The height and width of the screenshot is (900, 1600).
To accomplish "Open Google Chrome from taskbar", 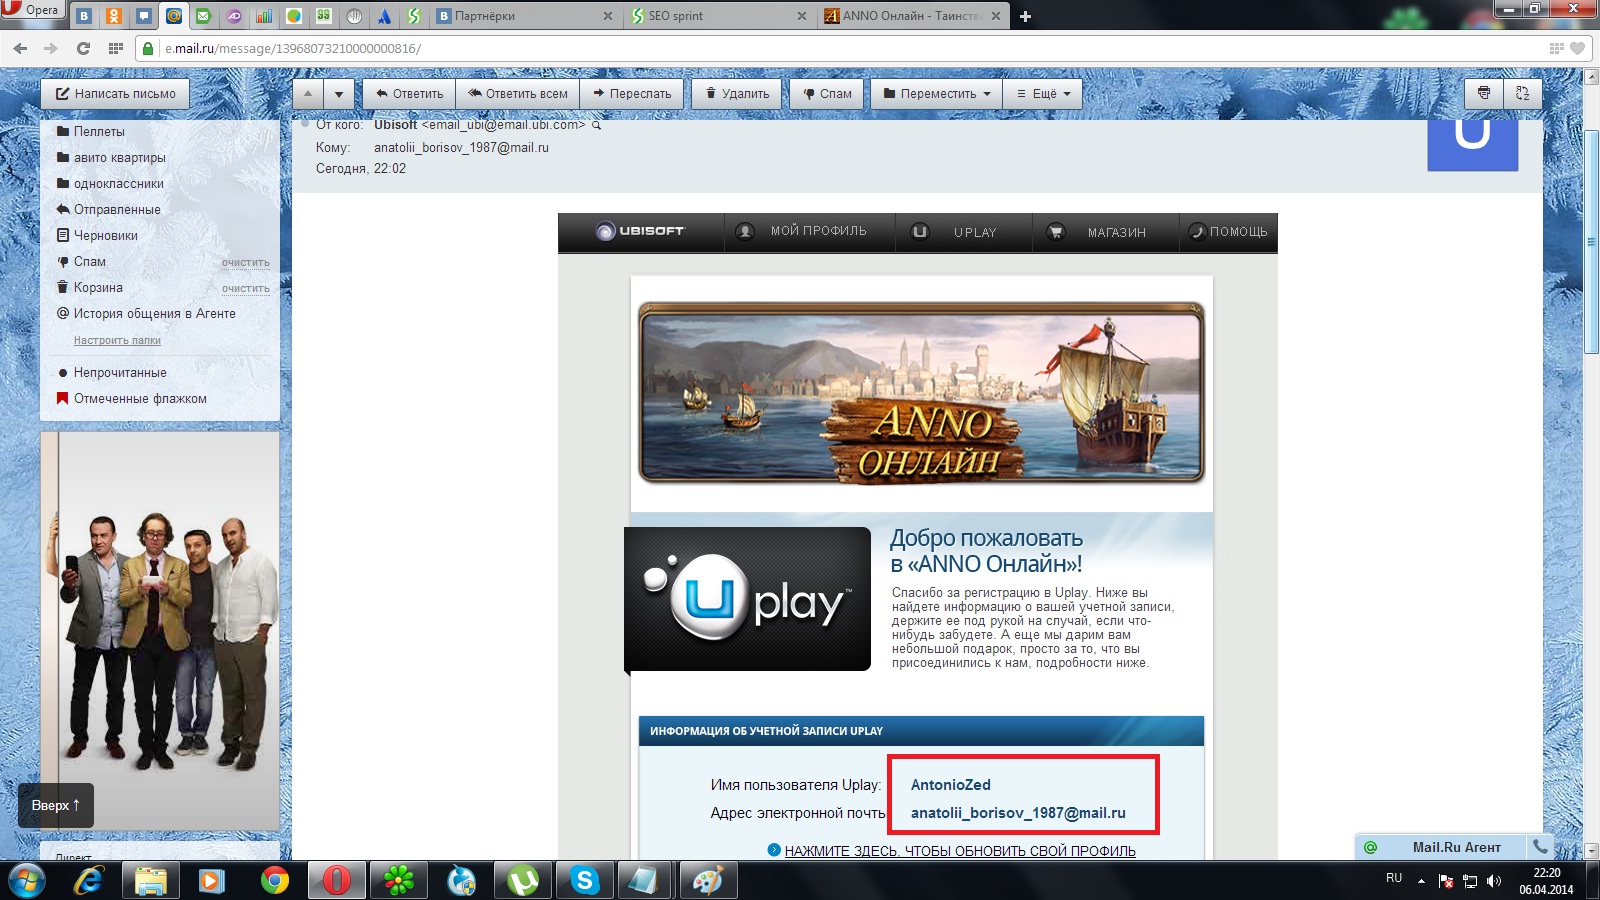I will click(274, 881).
